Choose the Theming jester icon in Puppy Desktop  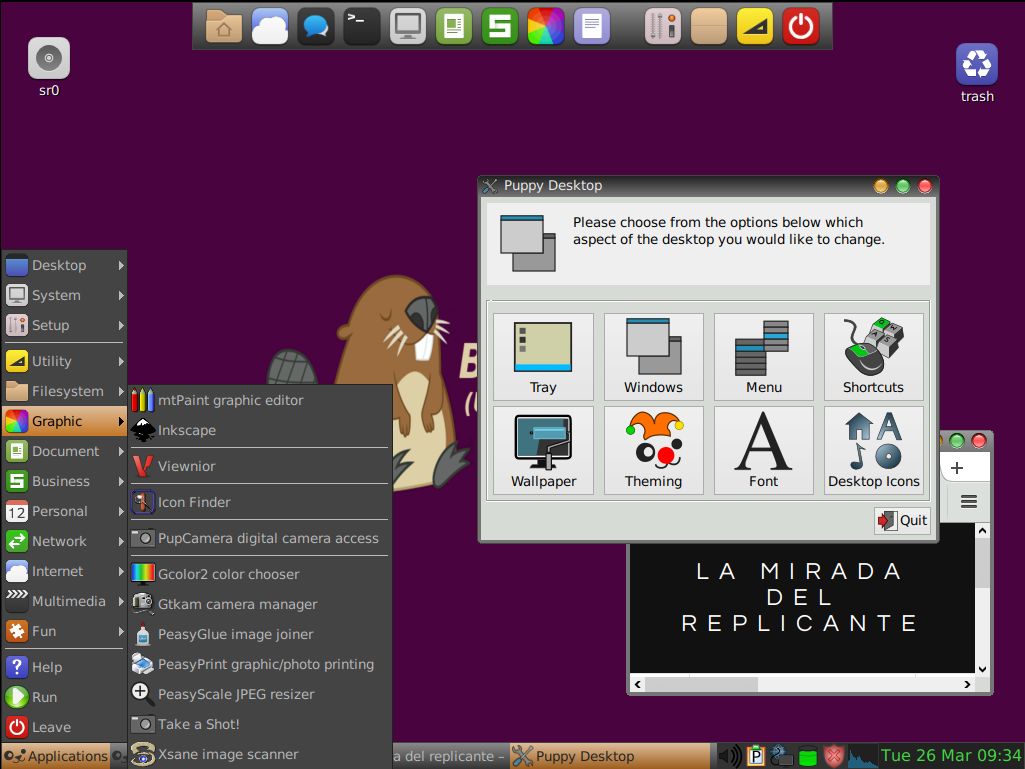653,450
